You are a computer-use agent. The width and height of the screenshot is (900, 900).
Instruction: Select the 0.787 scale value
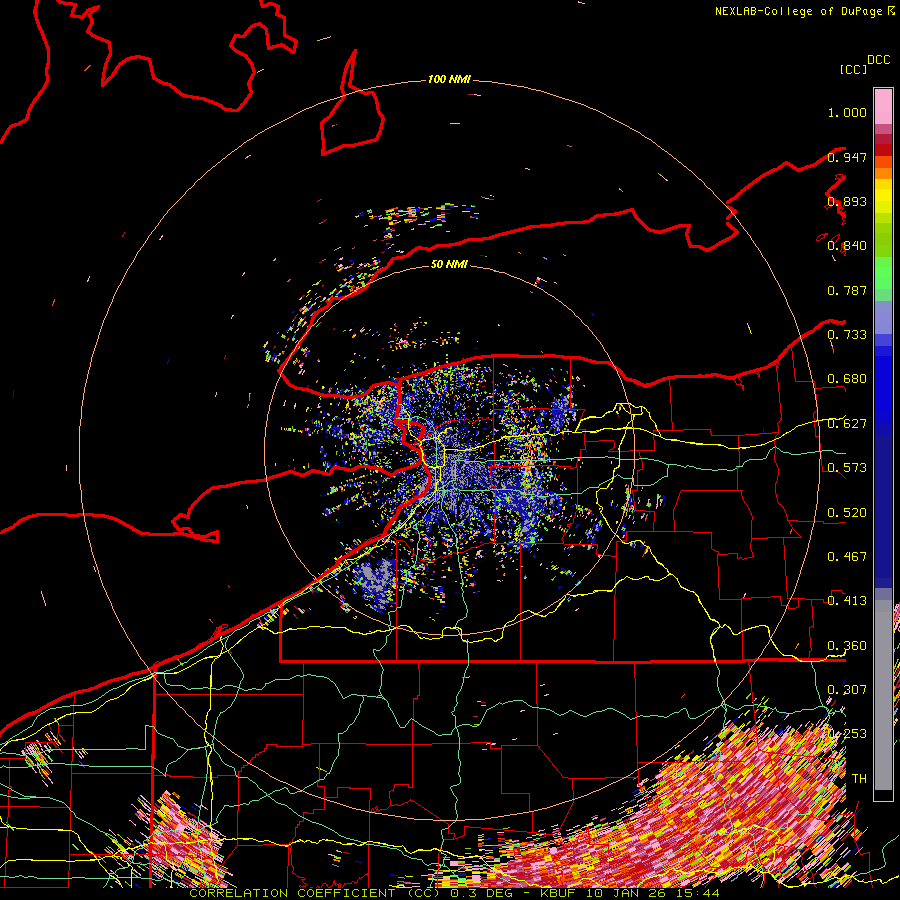(847, 290)
